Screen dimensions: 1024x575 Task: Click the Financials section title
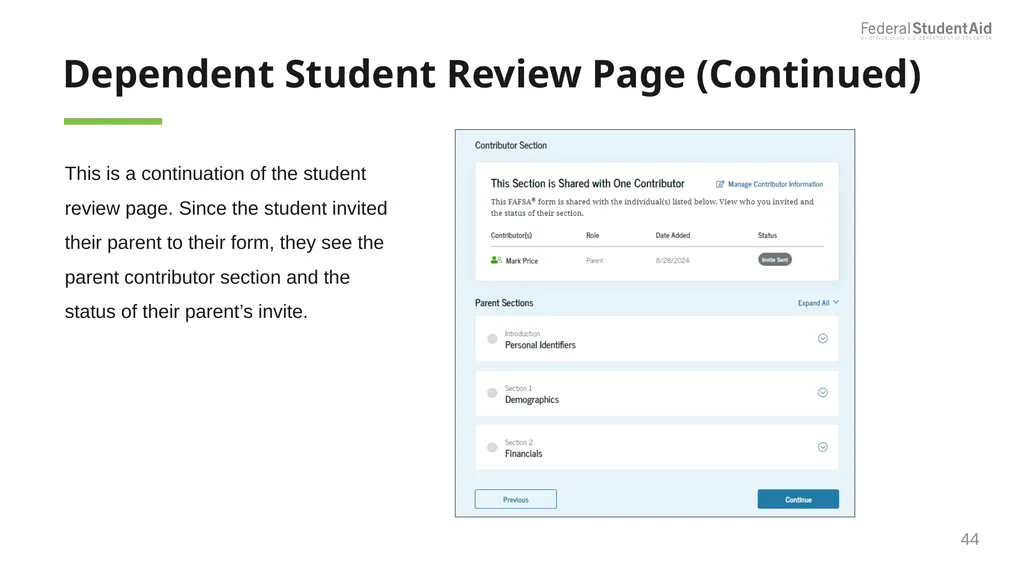(x=523, y=453)
